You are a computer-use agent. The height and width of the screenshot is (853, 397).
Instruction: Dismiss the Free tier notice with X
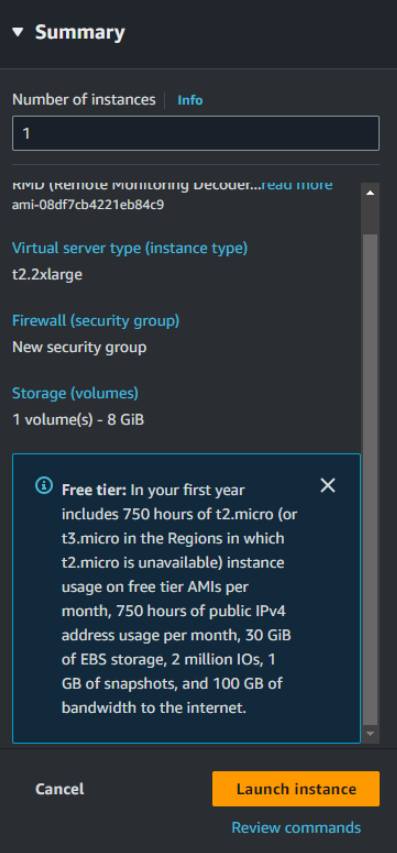tap(328, 485)
